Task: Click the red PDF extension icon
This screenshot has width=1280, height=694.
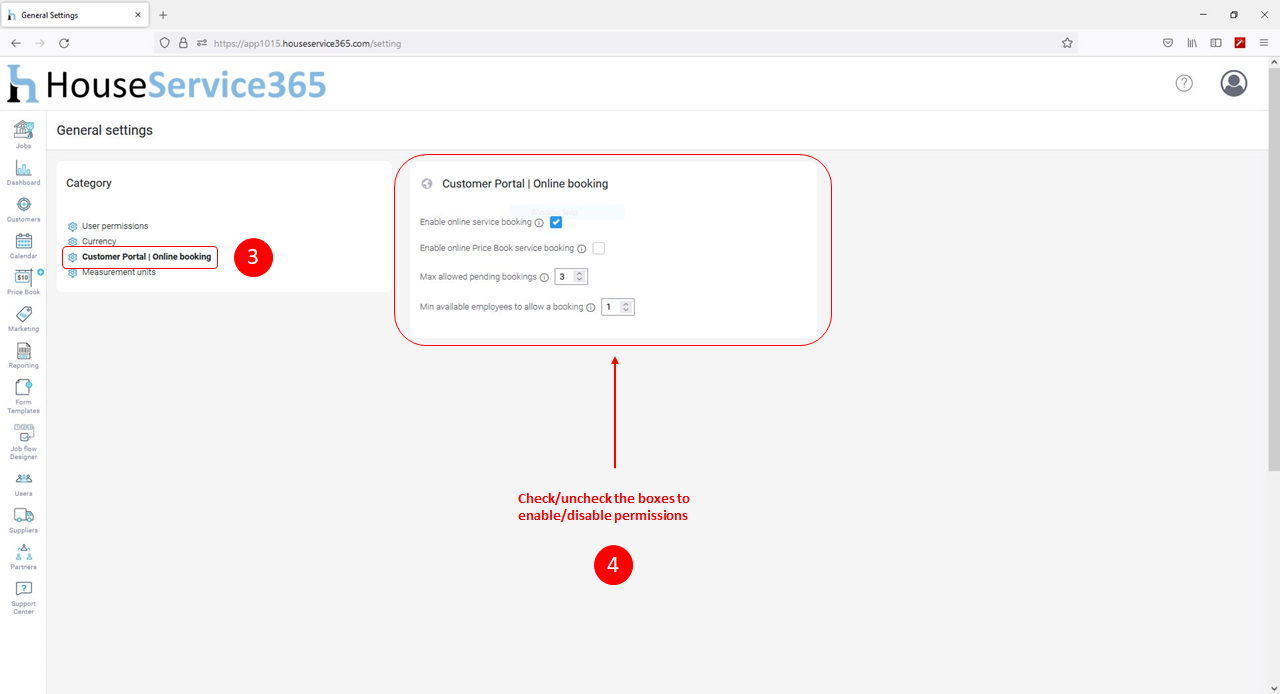Action: 1240,43
